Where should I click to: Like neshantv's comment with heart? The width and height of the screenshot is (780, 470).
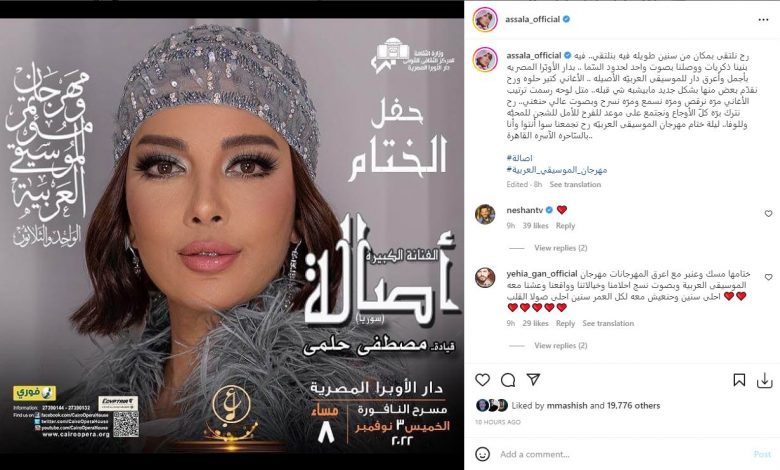click(x=768, y=214)
